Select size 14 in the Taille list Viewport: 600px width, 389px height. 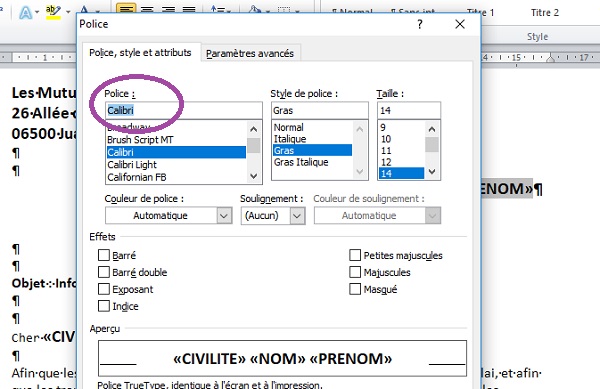[x=401, y=173]
